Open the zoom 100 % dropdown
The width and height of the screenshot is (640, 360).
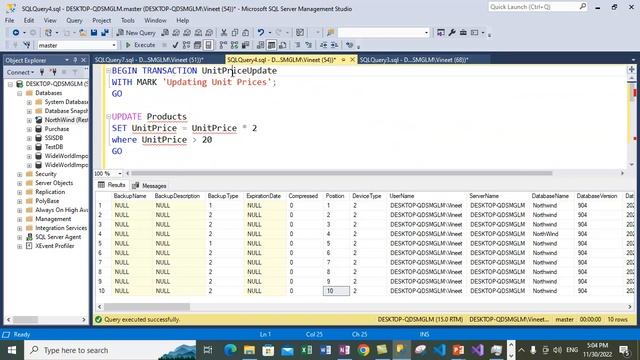coord(120,173)
